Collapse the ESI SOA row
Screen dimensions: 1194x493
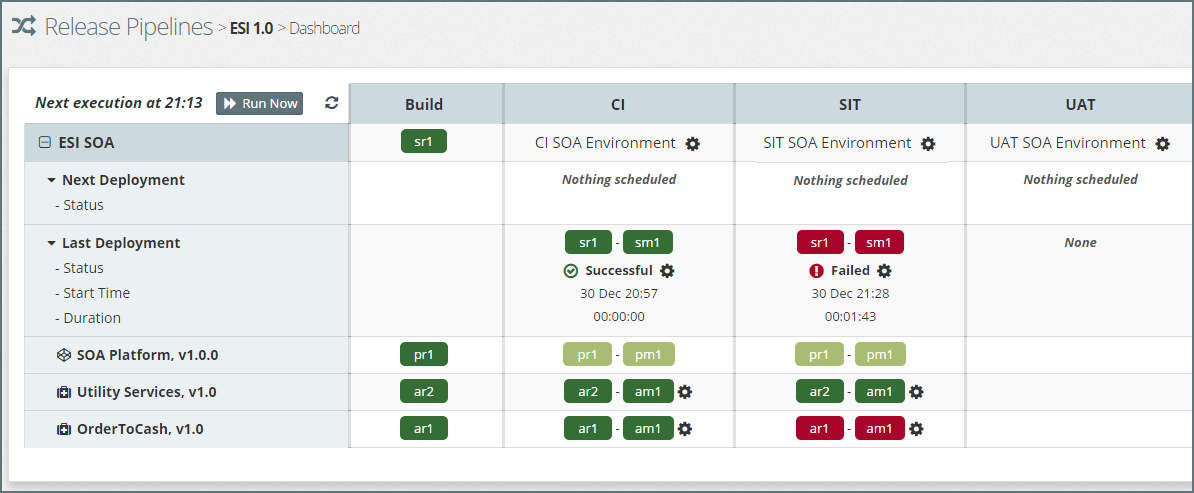point(44,143)
